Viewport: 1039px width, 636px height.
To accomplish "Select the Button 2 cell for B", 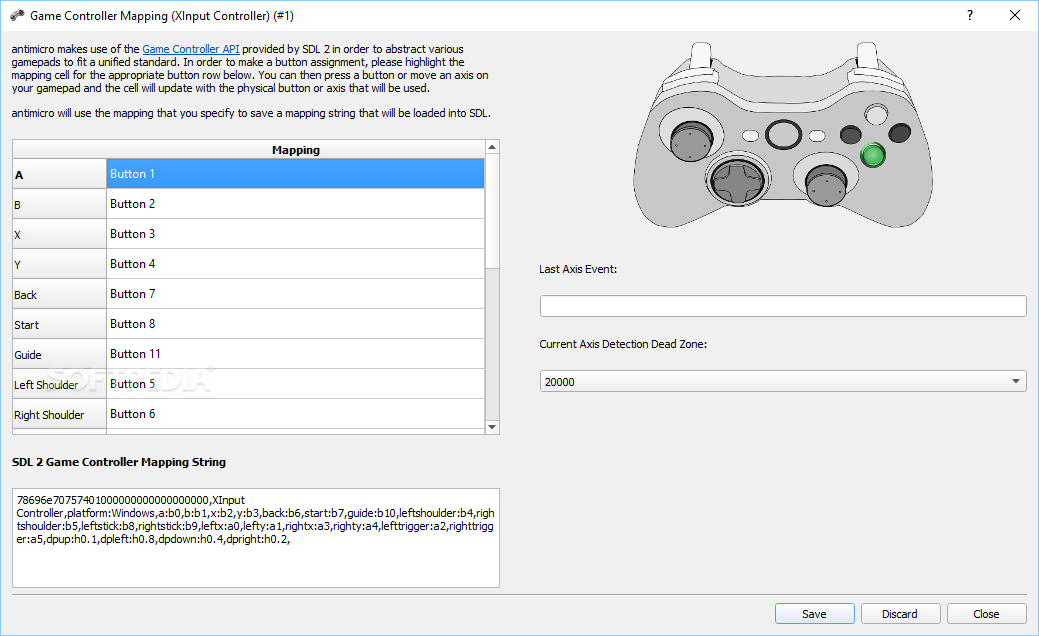I will pyautogui.click(x=296, y=204).
